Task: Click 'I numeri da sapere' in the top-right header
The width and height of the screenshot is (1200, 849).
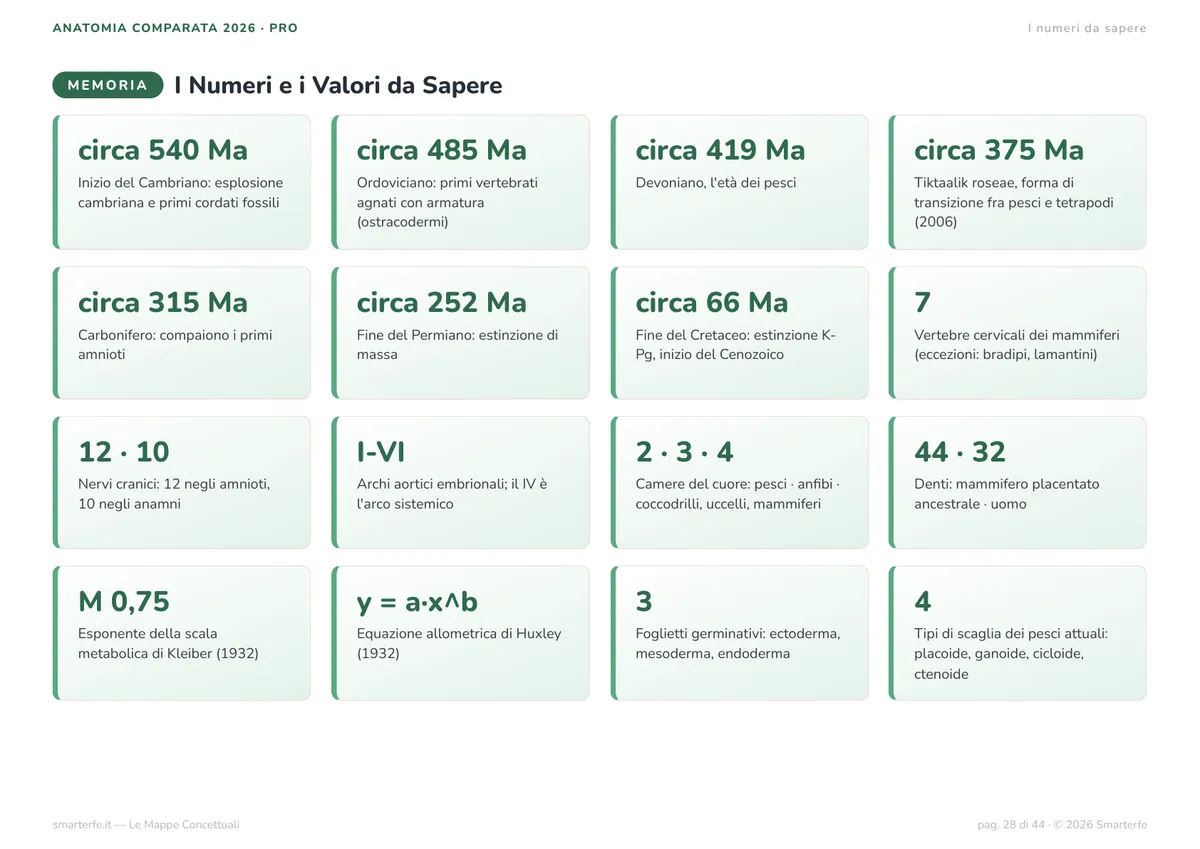Action: tap(1087, 28)
